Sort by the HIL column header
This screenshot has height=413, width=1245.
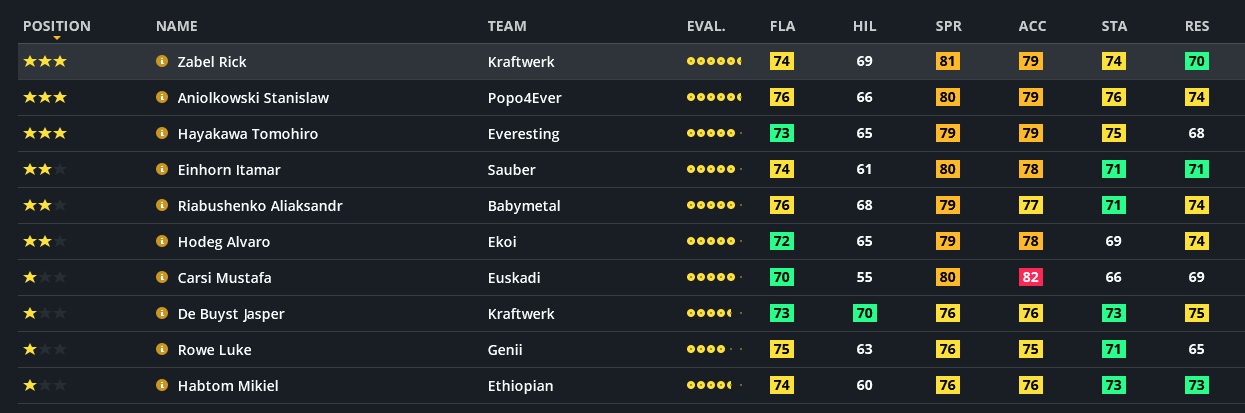pos(865,26)
